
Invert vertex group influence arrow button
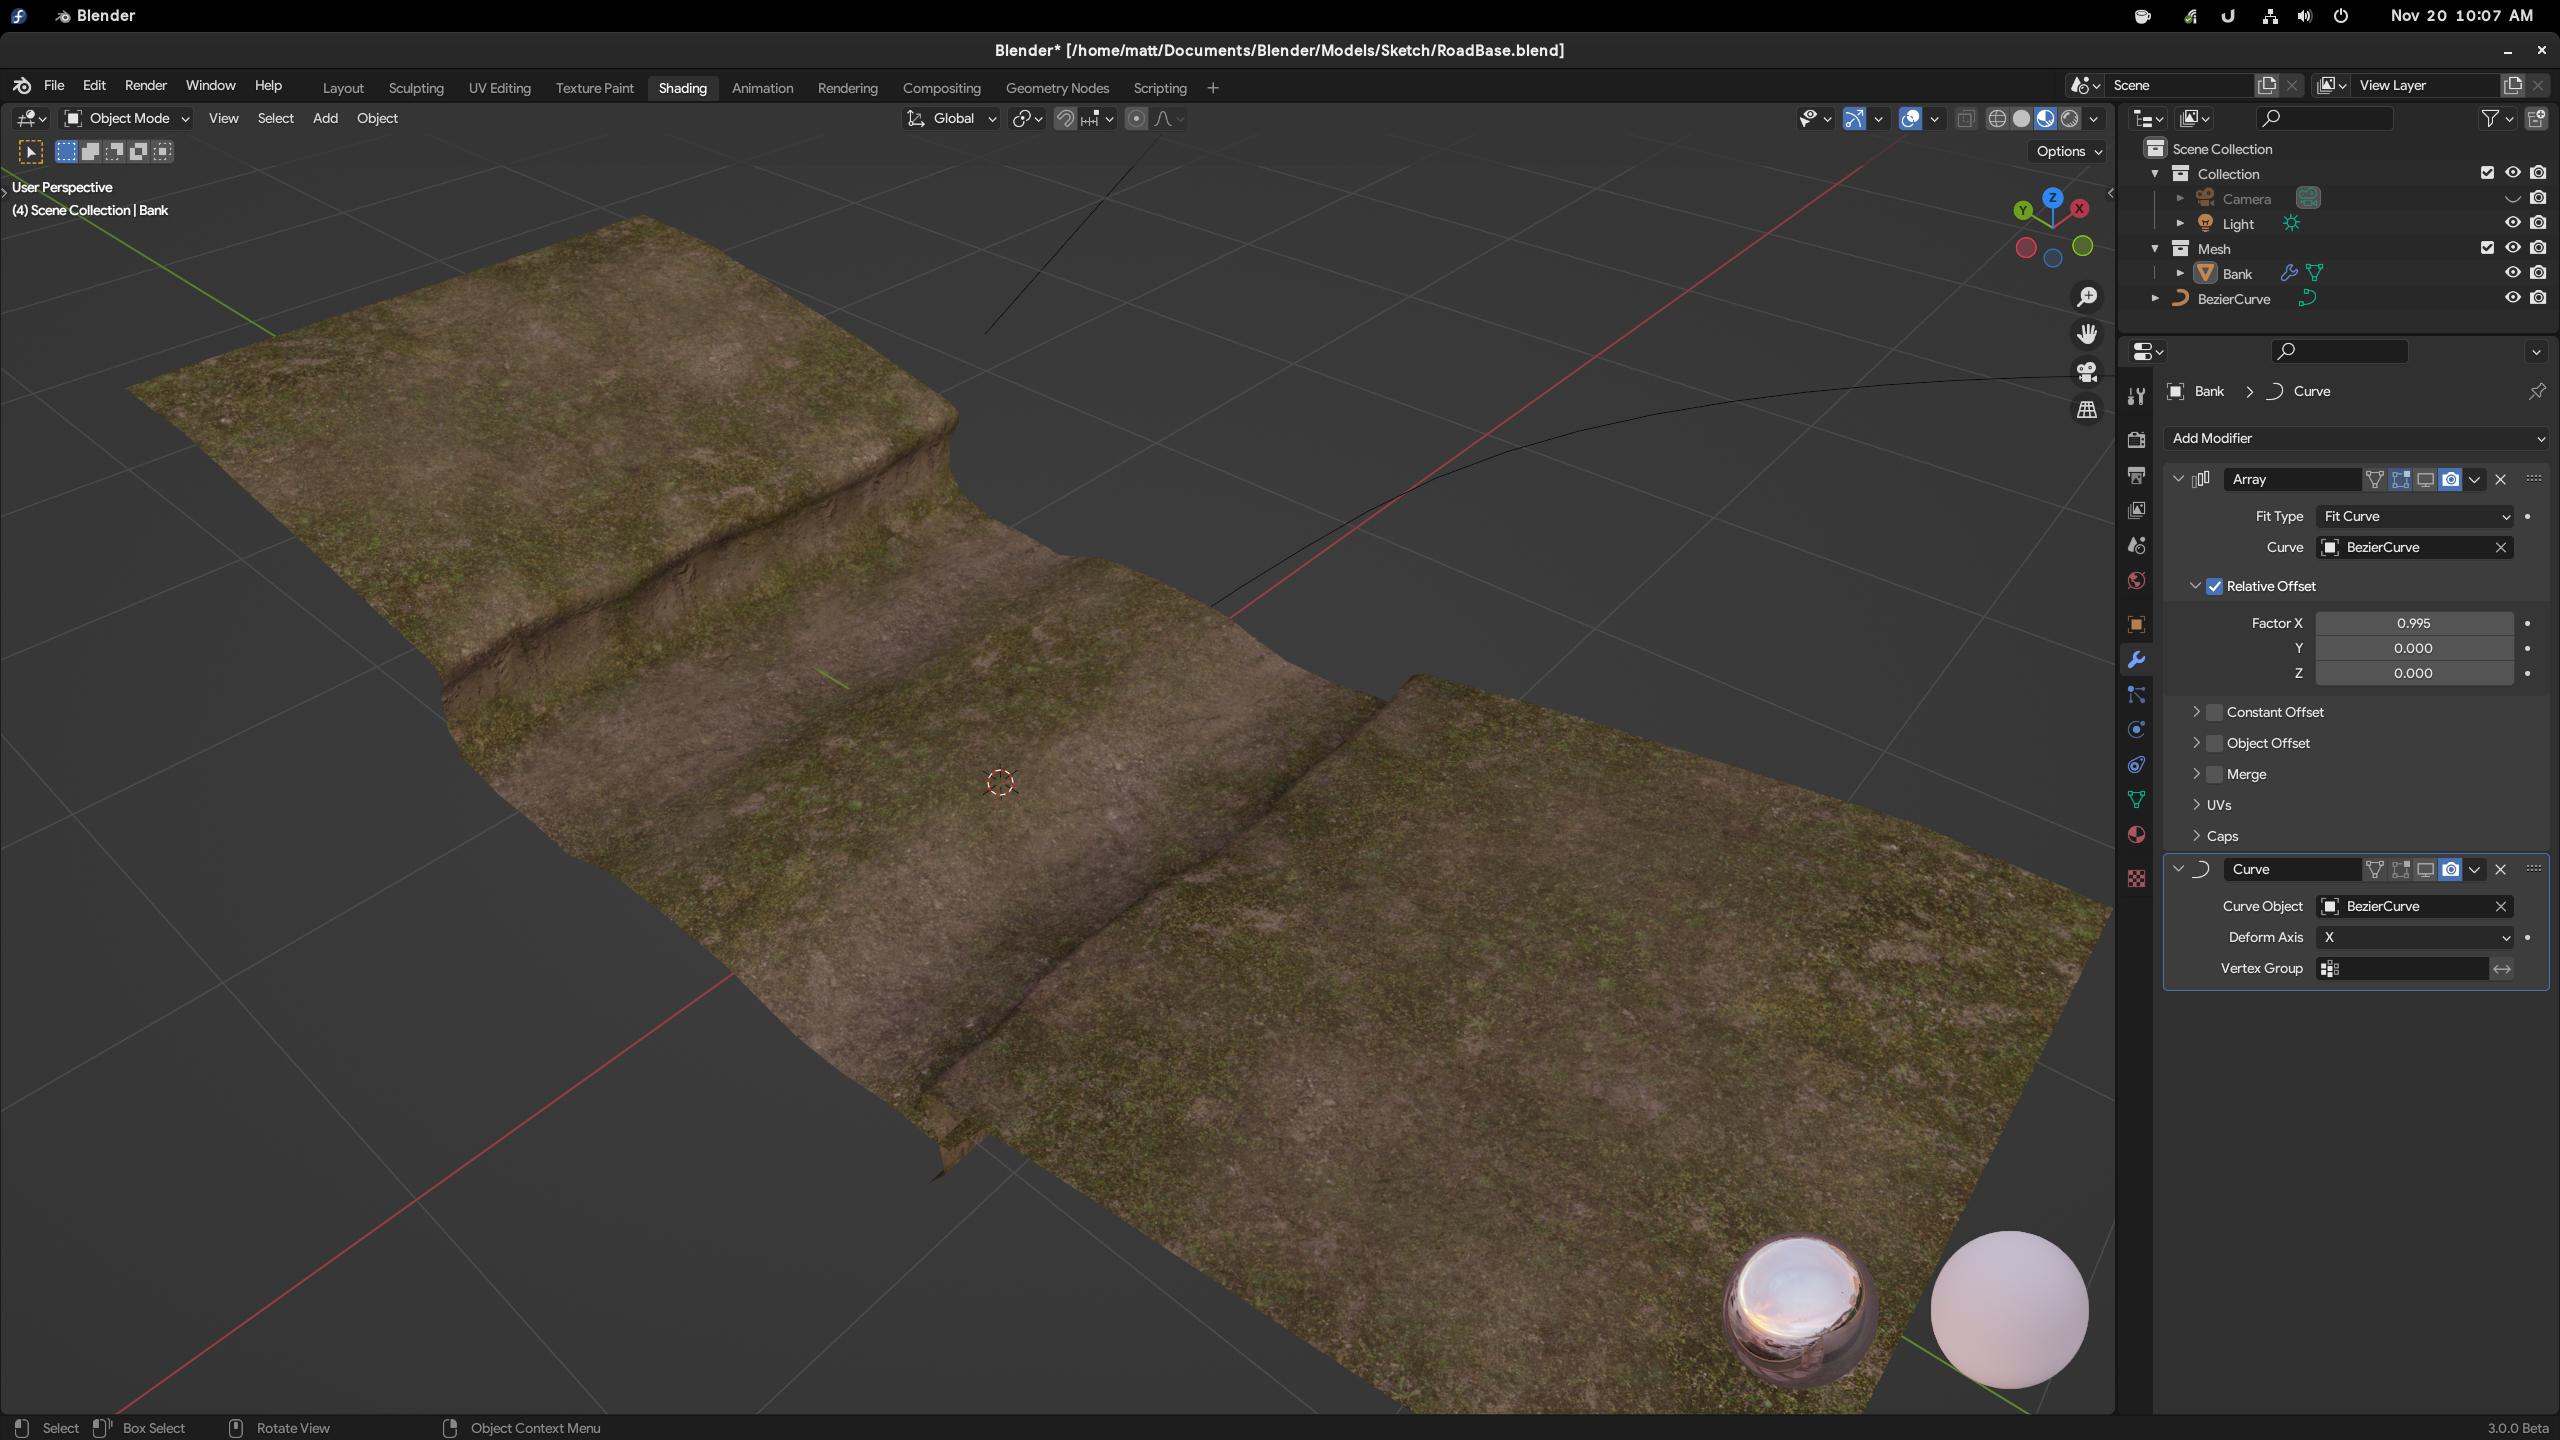2501,968
